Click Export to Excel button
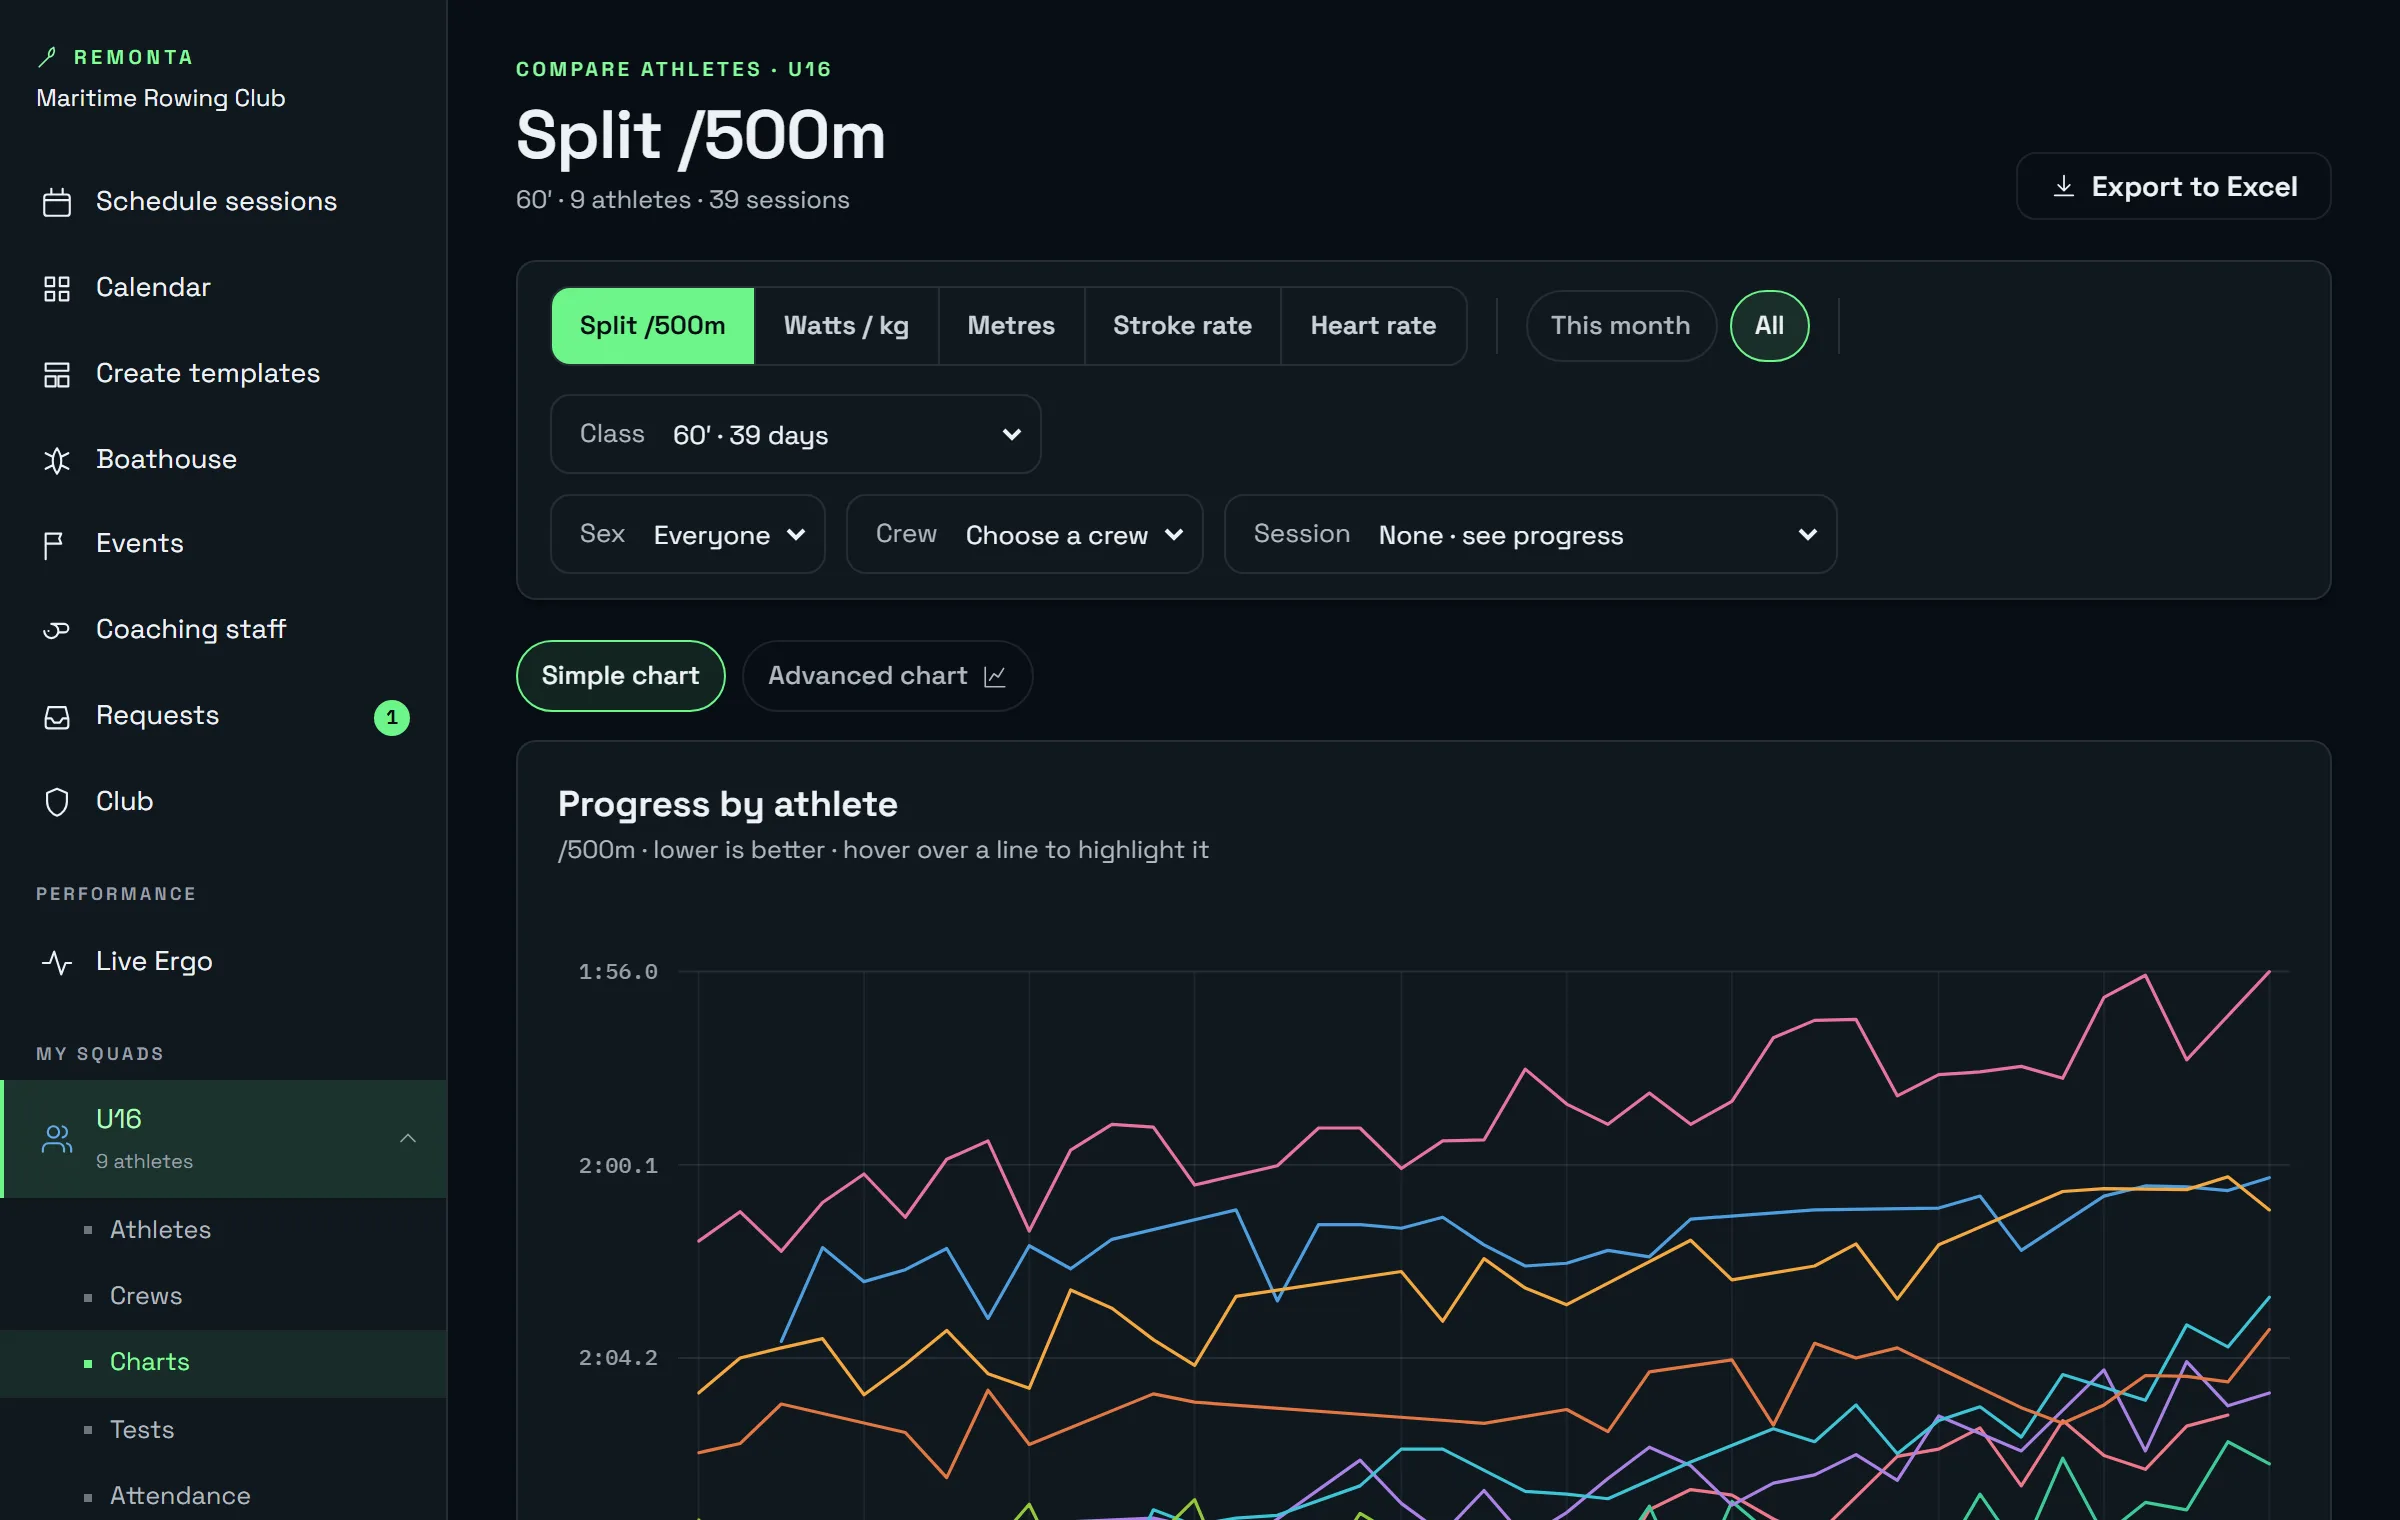Viewport: 2400px width, 1520px height. coord(2173,186)
